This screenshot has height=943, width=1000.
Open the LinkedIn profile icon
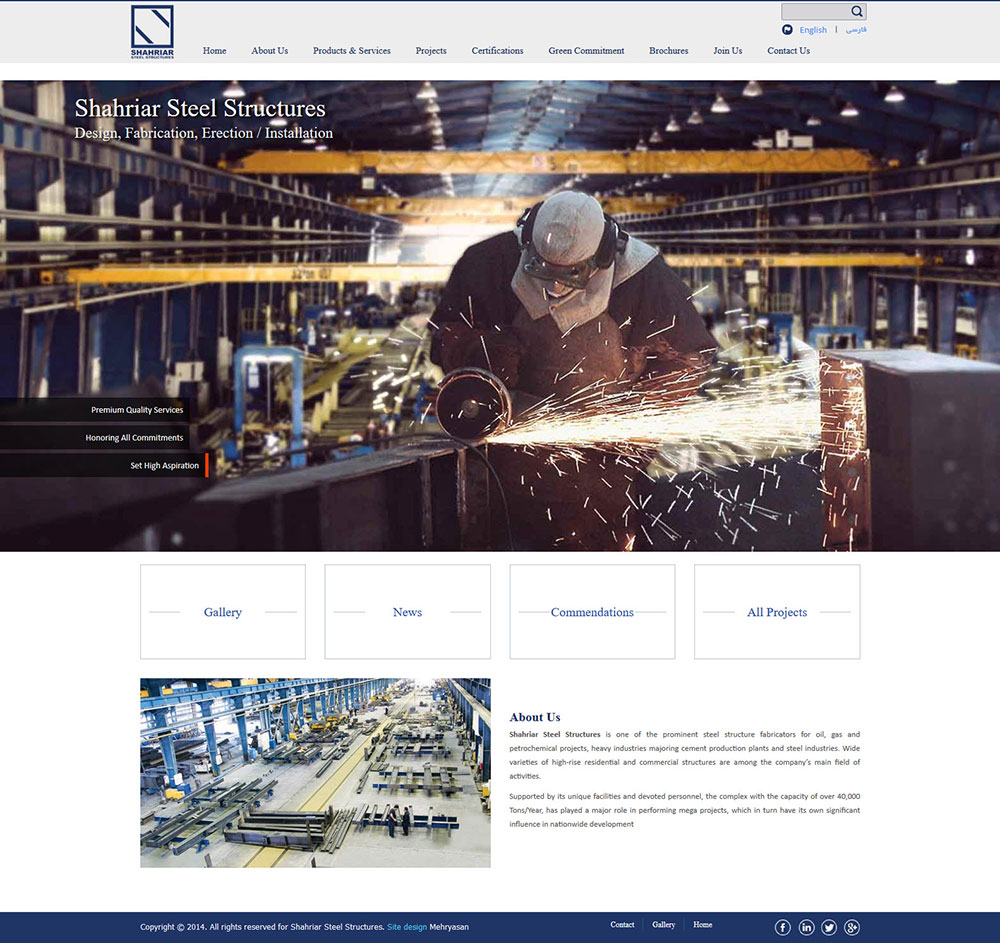click(x=806, y=927)
